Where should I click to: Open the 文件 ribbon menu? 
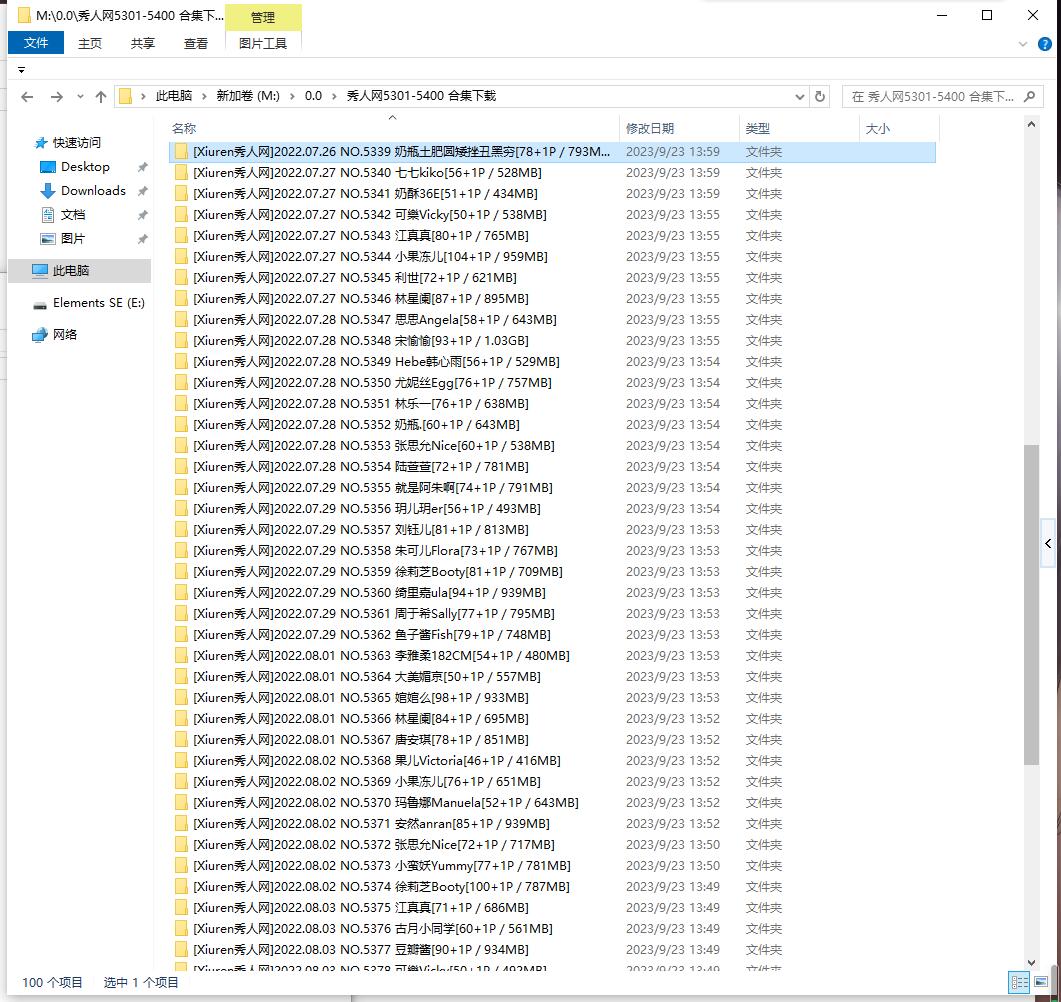(36, 43)
